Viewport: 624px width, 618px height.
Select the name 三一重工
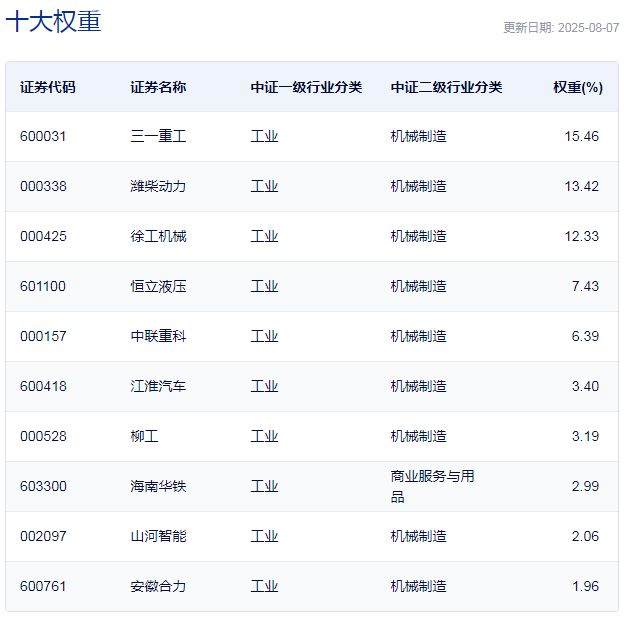[158, 136]
